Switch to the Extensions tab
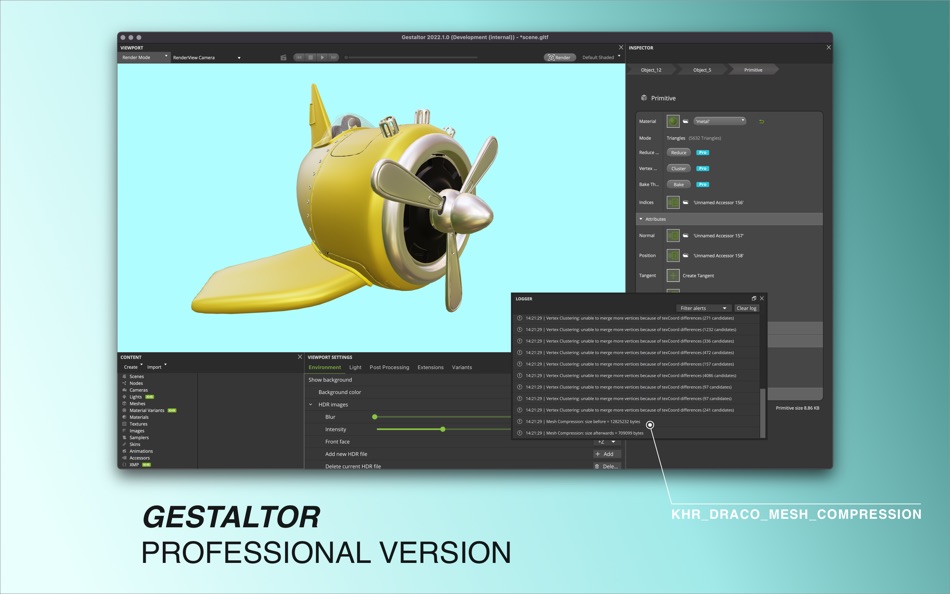950x594 pixels. tap(430, 367)
